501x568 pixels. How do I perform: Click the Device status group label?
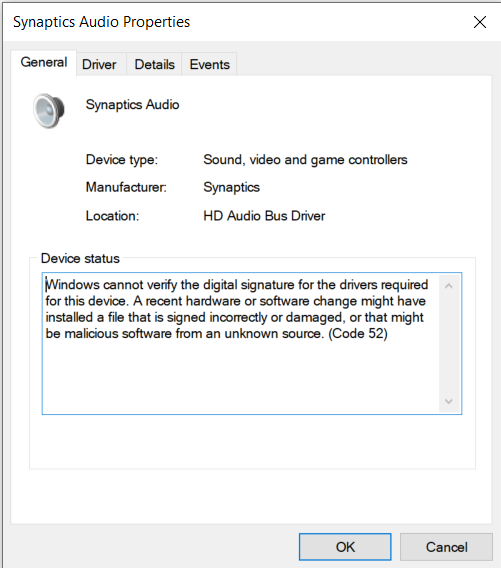click(80, 259)
